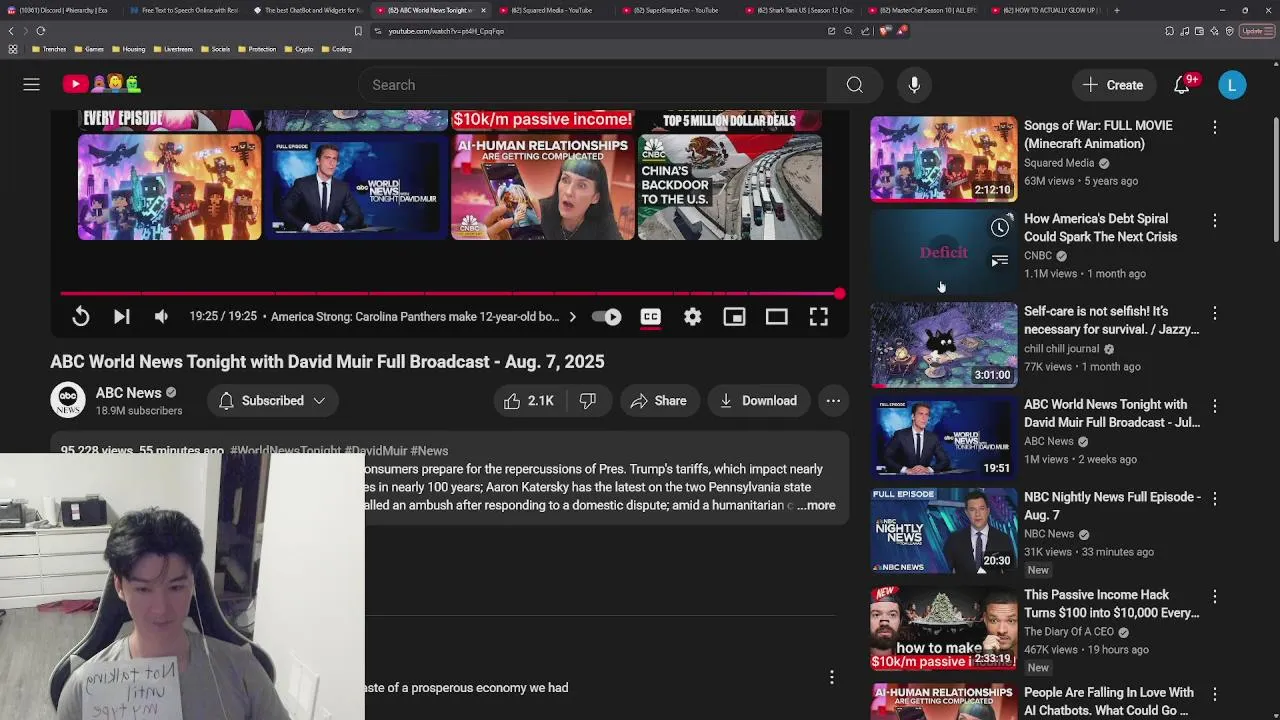
Task: Bookmark this page icon
Action: (358, 31)
